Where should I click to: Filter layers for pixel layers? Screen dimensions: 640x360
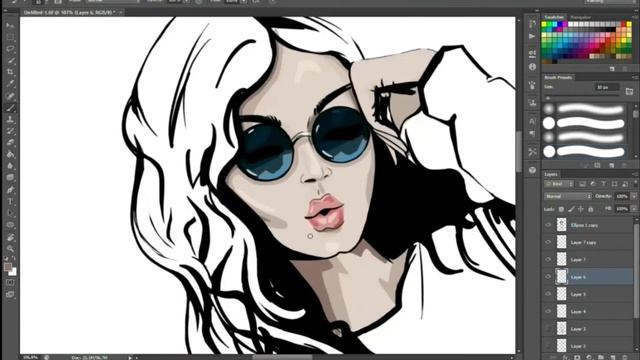pyautogui.click(x=582, y=184)
